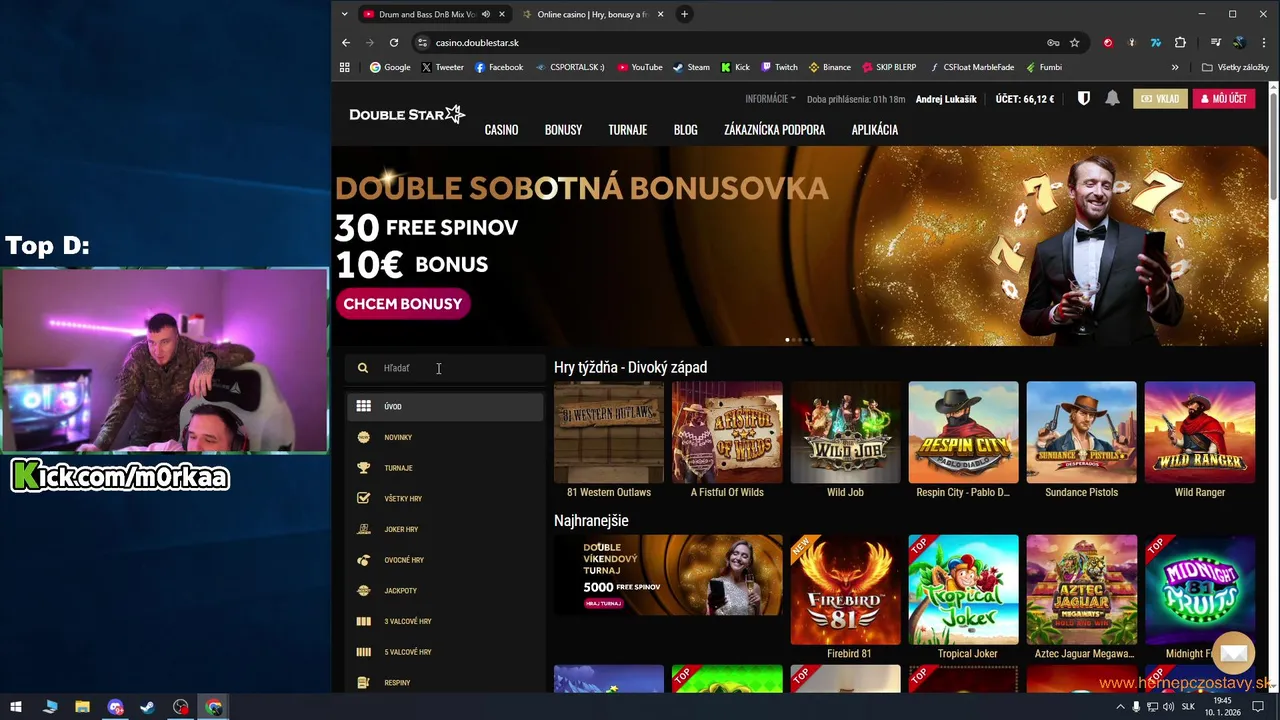Open a new tab with the plus button
Screen dimensions: 1280x720
tap(684, 14)
